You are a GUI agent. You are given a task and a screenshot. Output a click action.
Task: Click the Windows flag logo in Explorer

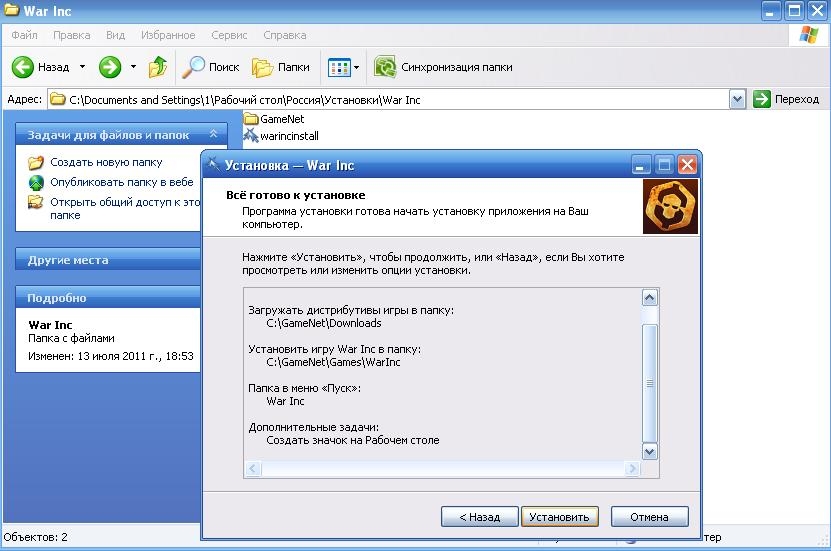pos(808,35)
